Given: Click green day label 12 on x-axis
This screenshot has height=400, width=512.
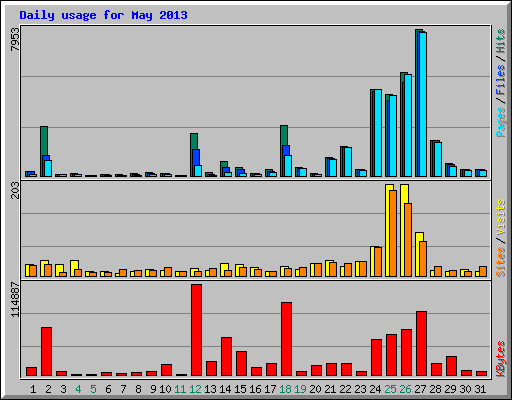Looking at the screenshot, I should click(x=195, y=389).
